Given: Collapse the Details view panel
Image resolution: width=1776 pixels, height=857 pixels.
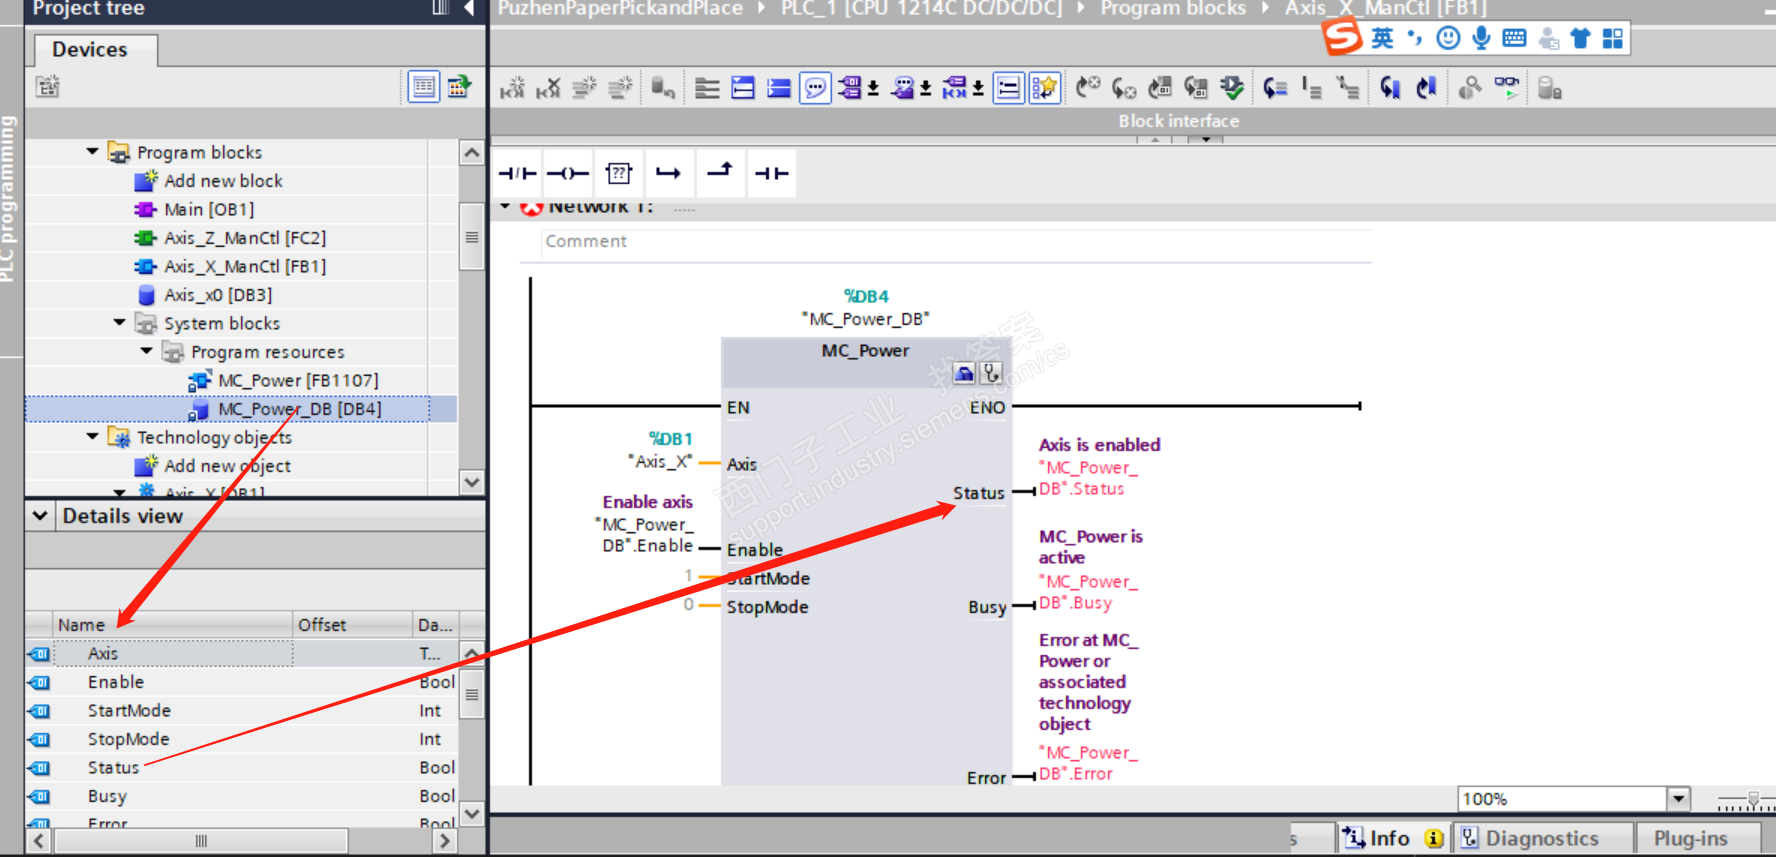Looking at the screenshot, I should point(40,516).
